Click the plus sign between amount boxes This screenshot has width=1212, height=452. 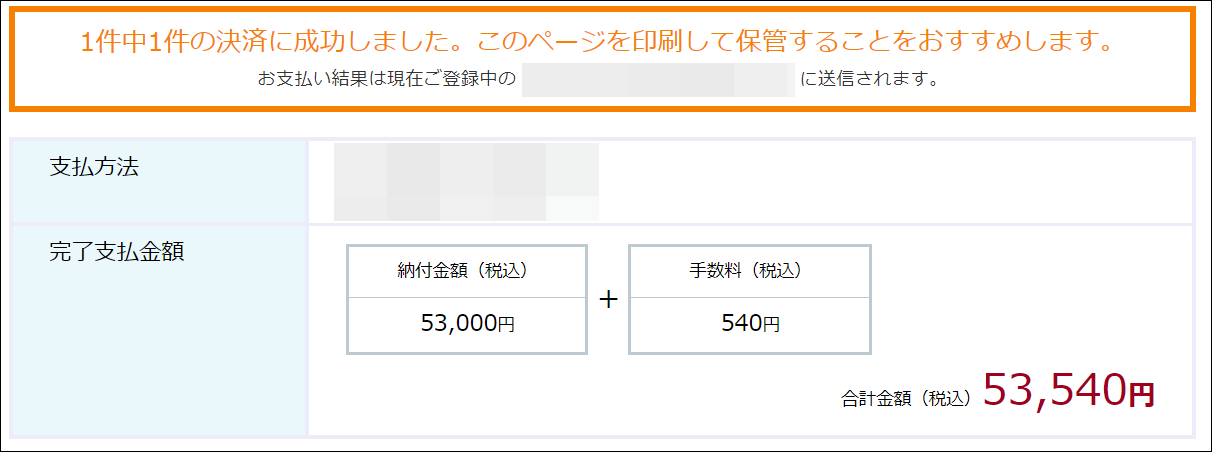(x=608, y=300)
